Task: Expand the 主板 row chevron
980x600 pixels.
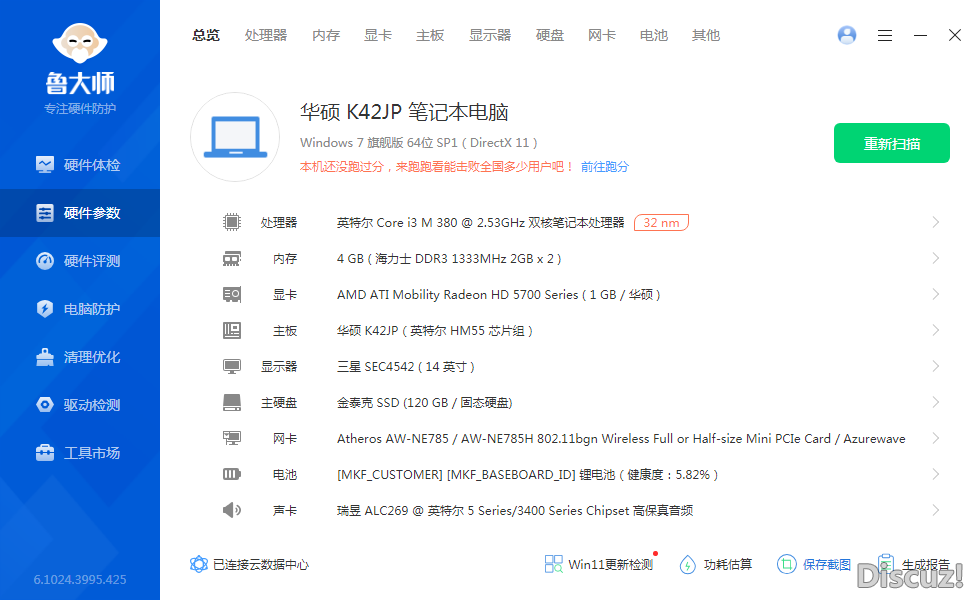Action: point(936,330)
